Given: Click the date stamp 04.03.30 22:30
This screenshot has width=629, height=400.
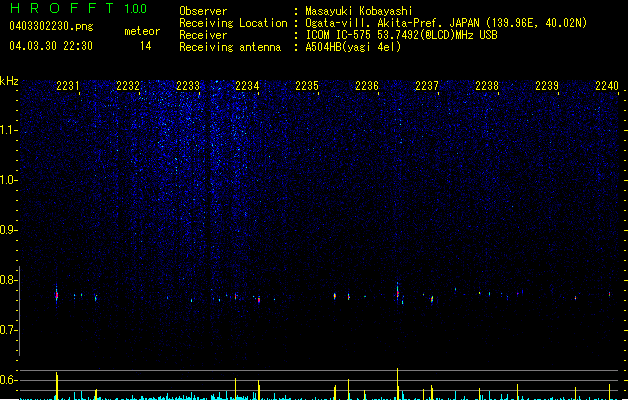Looking at the screenshot, I should [x=51, y=46].
